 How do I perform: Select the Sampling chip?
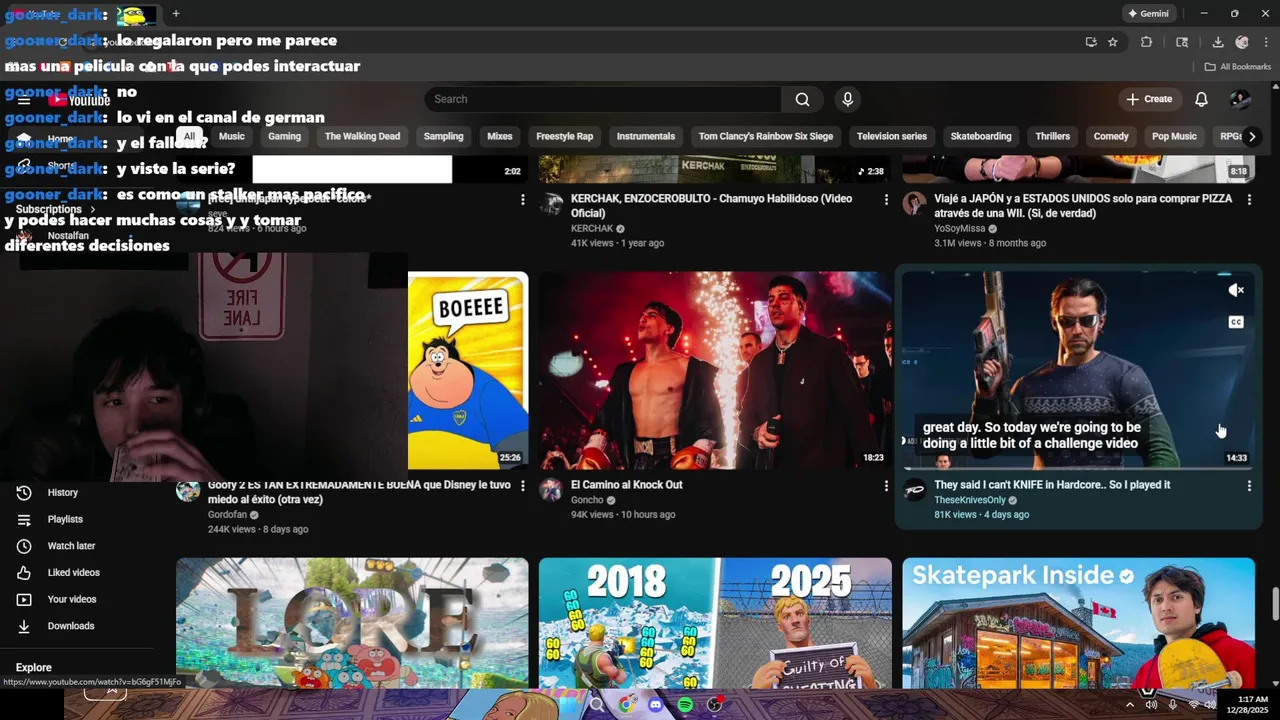443,136
